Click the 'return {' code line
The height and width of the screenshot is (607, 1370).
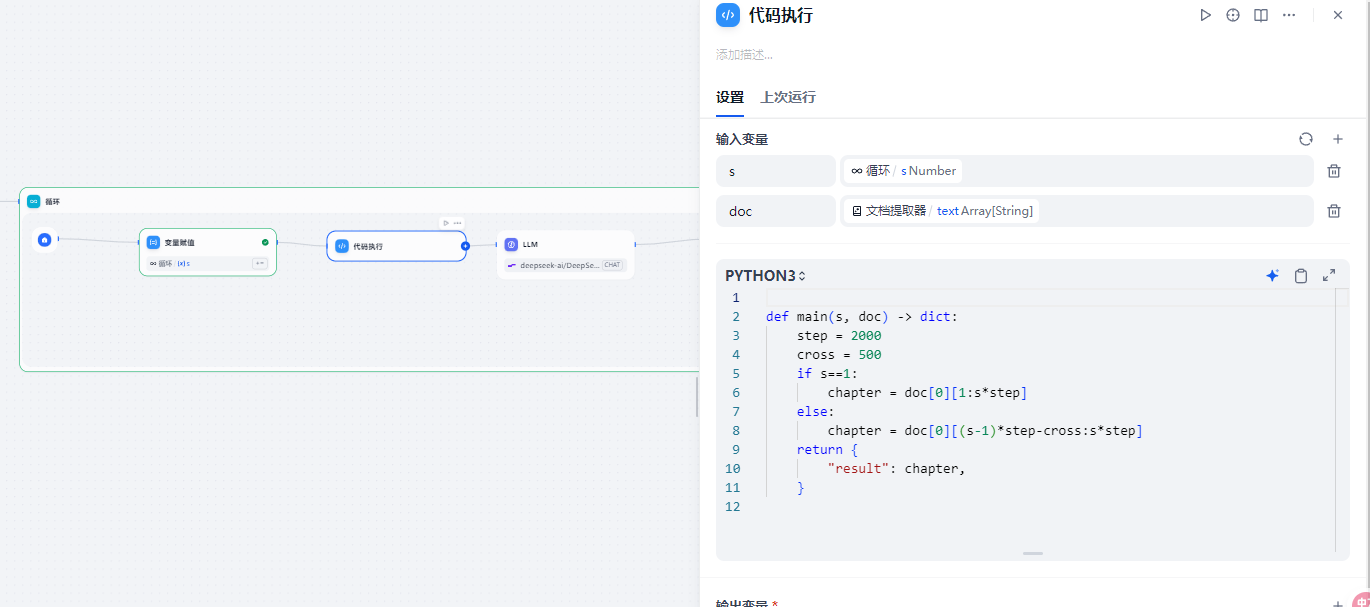[827, 449]
